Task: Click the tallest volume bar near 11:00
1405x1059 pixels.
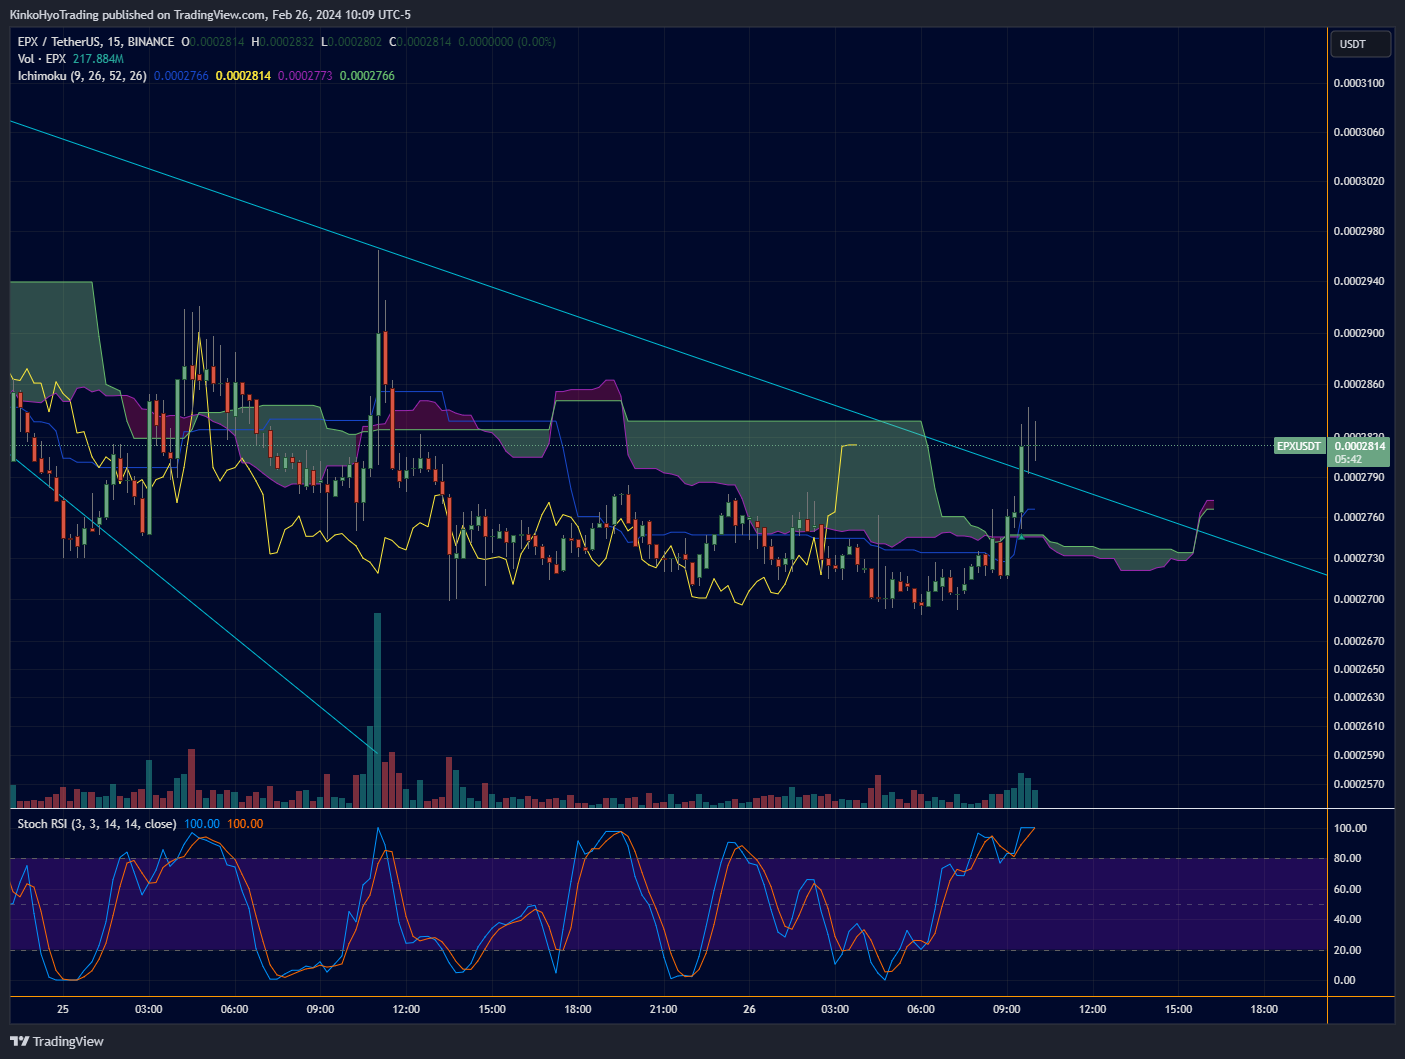Action: click(377, 710)
